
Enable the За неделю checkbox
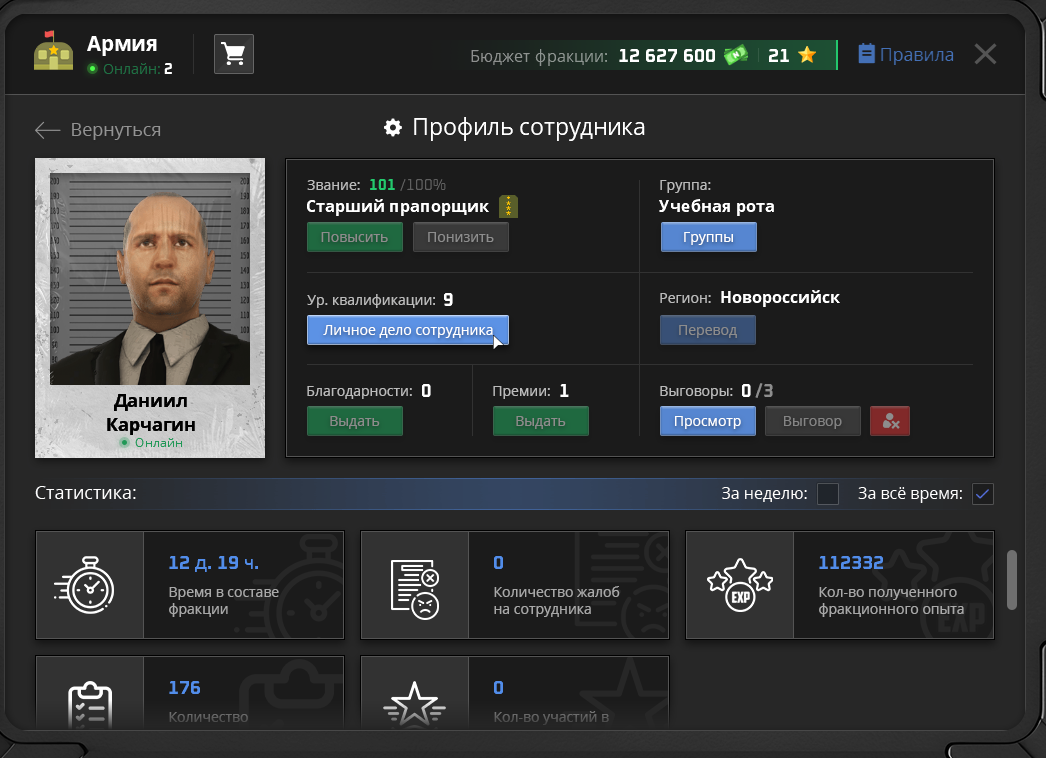pyautogui.click(x=828, y=494)
